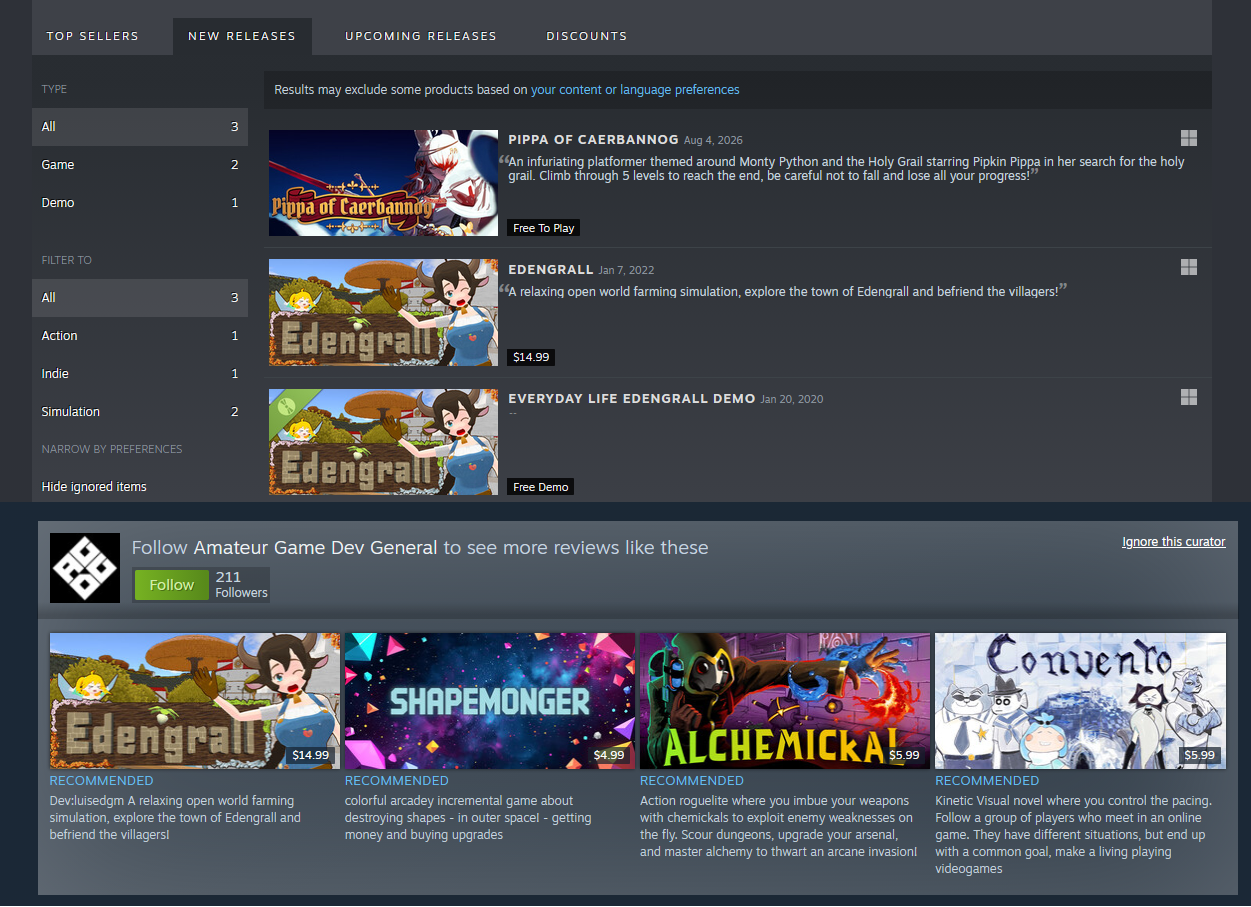Click $4.99 price on Shapemonger card
The image size is (1251, 907).
point(609,755)
